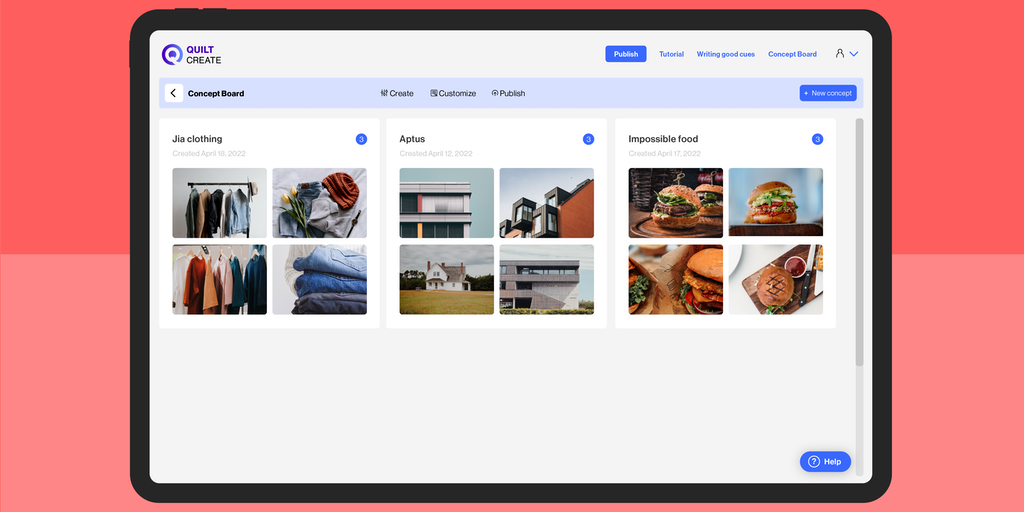Image resolution: width=1024 pixels, height=512 pixels.
Task: Open the clothing rack thumbnail in Jia clothing
Action: pos(219,202)
